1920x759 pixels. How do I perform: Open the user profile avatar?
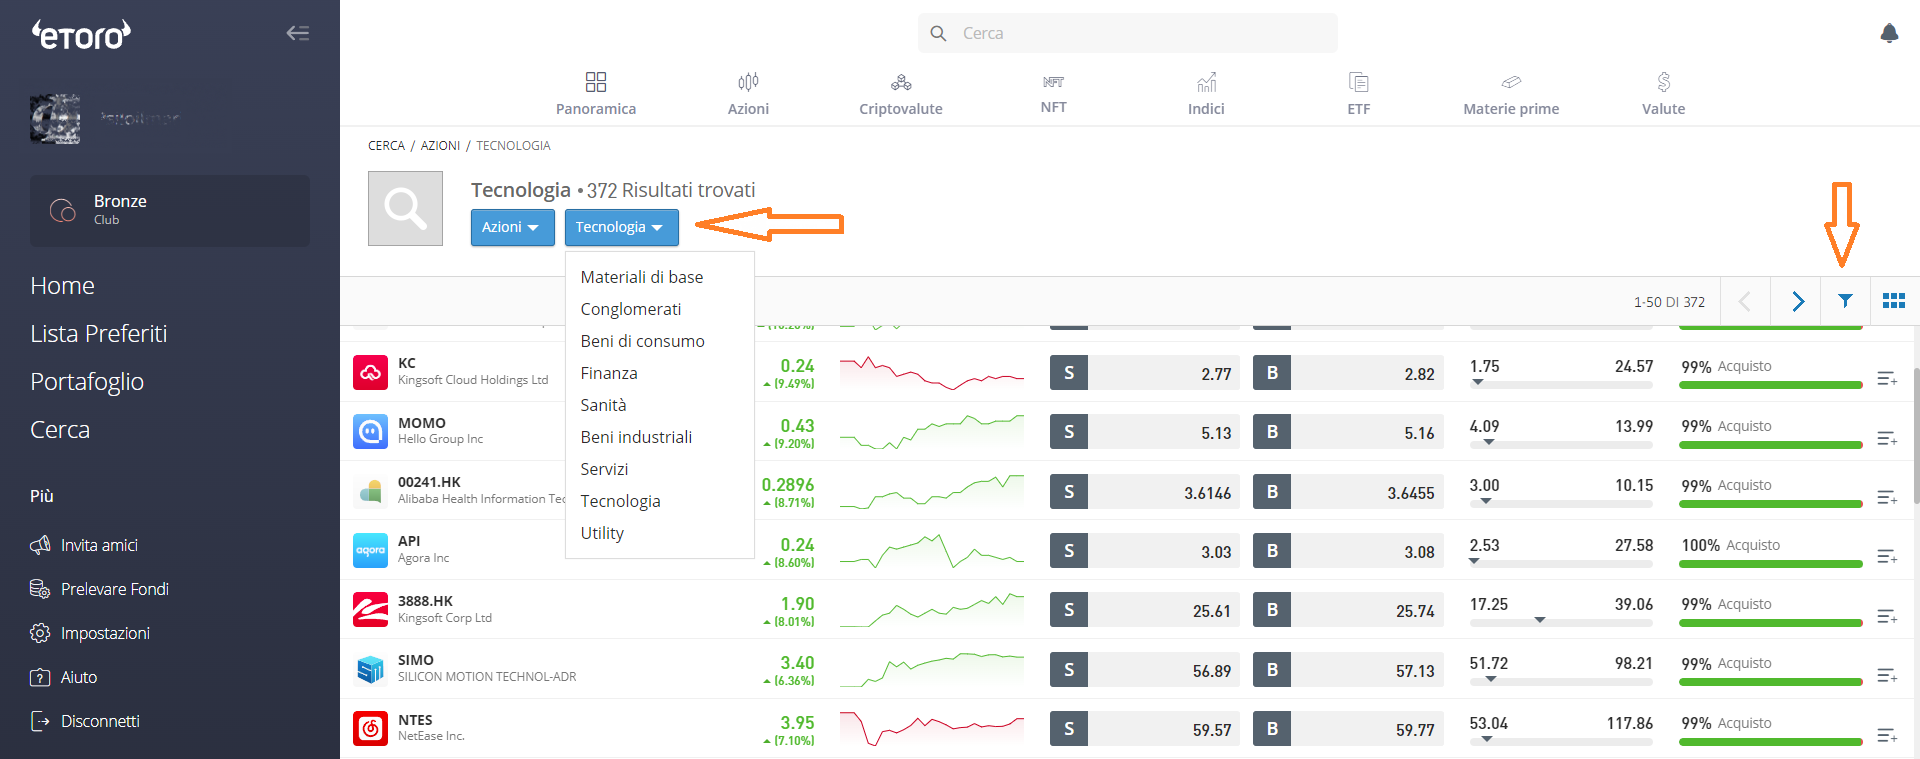click(55, 119)
